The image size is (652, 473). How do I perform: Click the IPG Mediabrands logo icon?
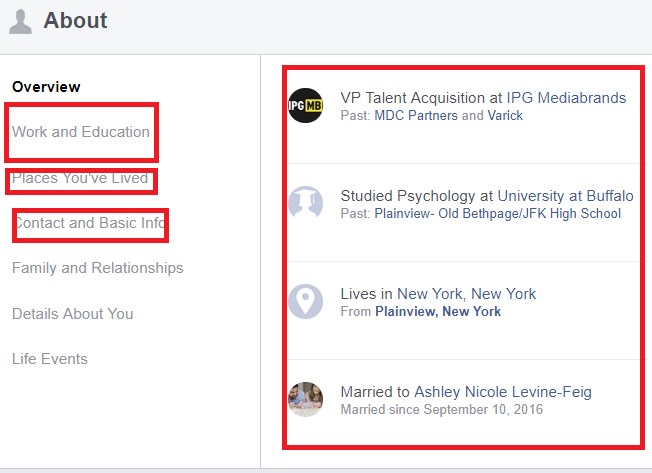point(305,105)
